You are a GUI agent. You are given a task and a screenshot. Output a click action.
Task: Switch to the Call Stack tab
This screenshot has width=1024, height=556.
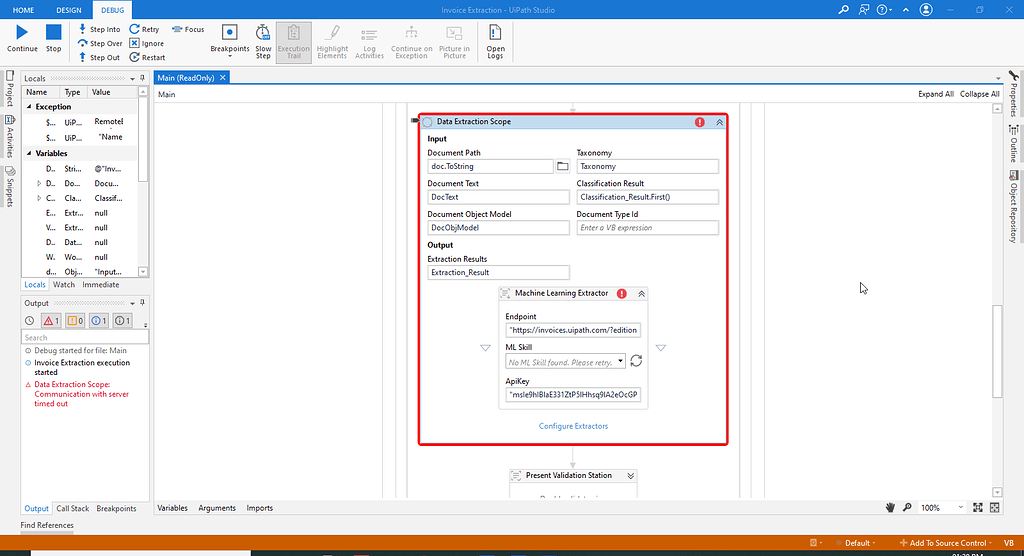coord(72,508)
